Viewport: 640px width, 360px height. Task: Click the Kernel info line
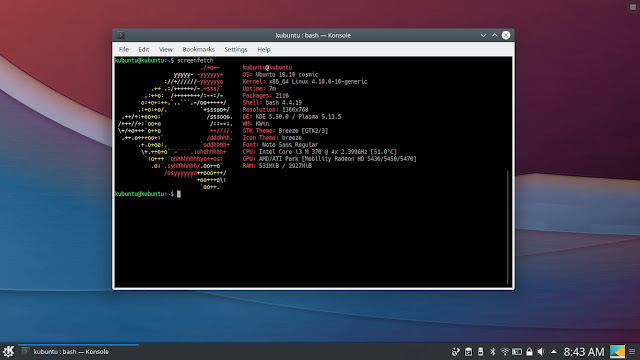(305, 82)
